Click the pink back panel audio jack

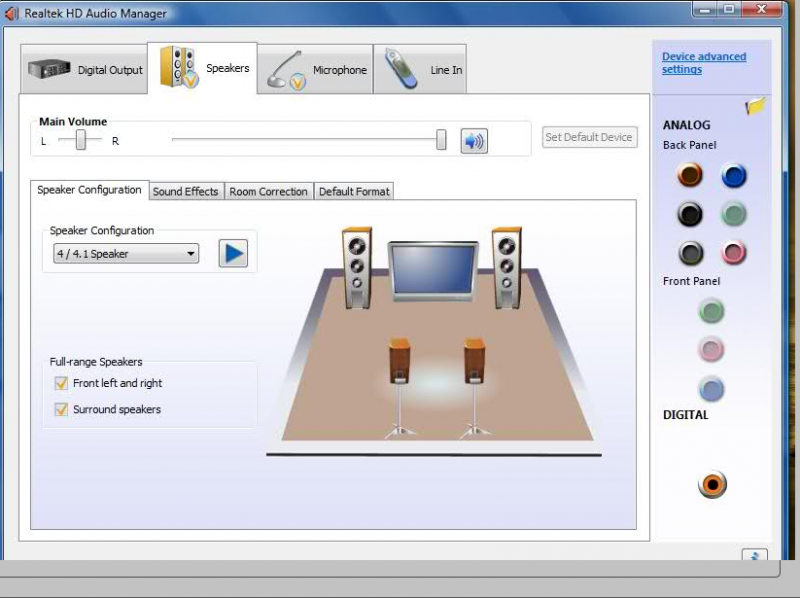click(733, 252)
